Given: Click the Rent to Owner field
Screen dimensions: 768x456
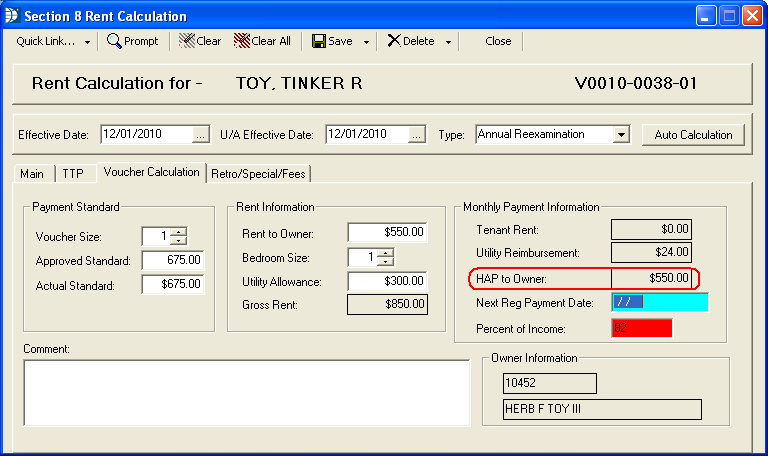Looking at the screenshot, I should [387, 232].
